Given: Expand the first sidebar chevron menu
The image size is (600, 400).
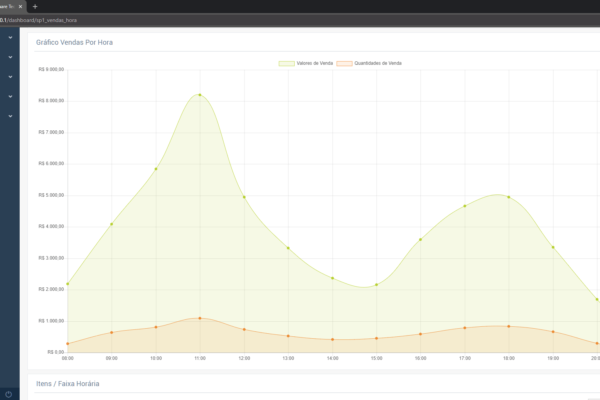Looking at the screenshot, I should [10, 38].
